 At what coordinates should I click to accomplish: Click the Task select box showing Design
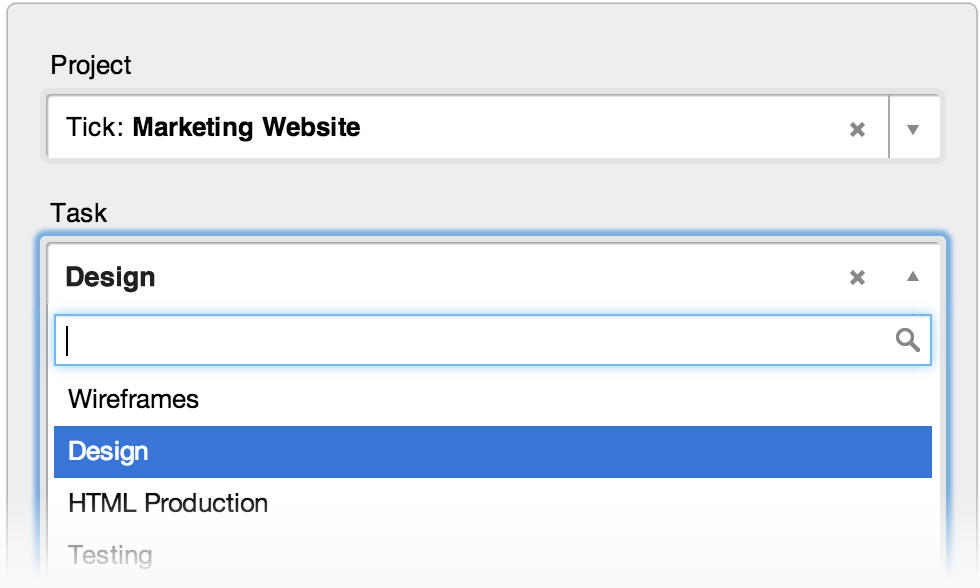click(x=450, y=277)
